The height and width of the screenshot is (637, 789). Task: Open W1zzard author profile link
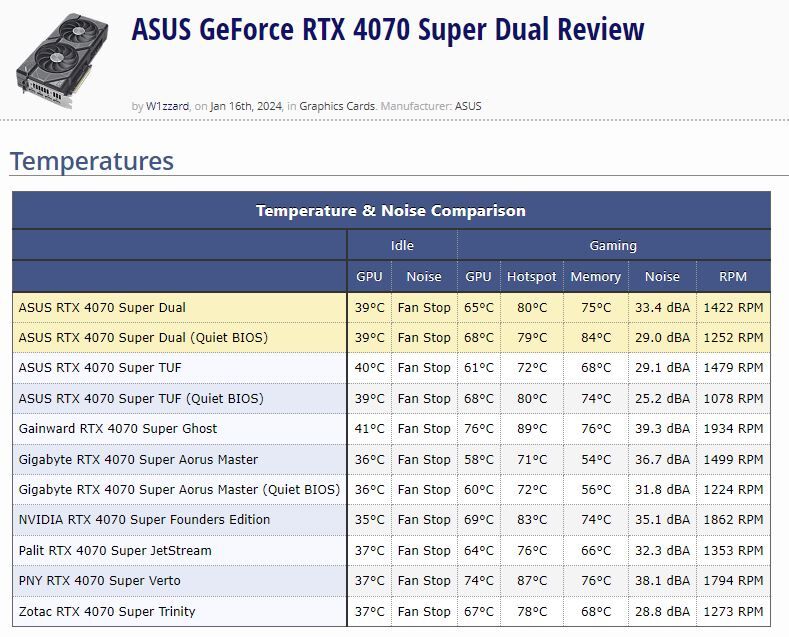168,106
